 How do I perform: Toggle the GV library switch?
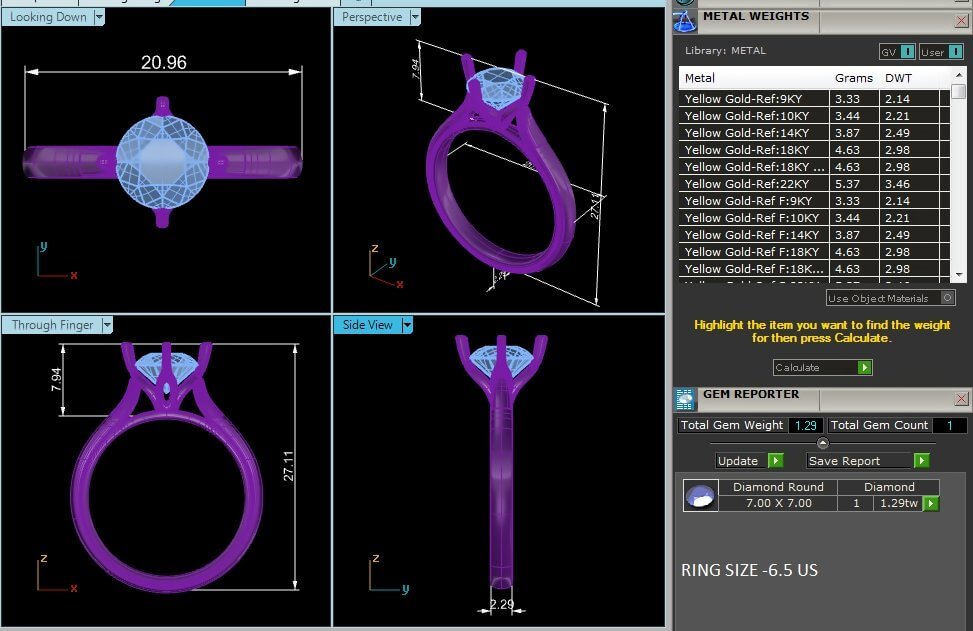(906, 52)
